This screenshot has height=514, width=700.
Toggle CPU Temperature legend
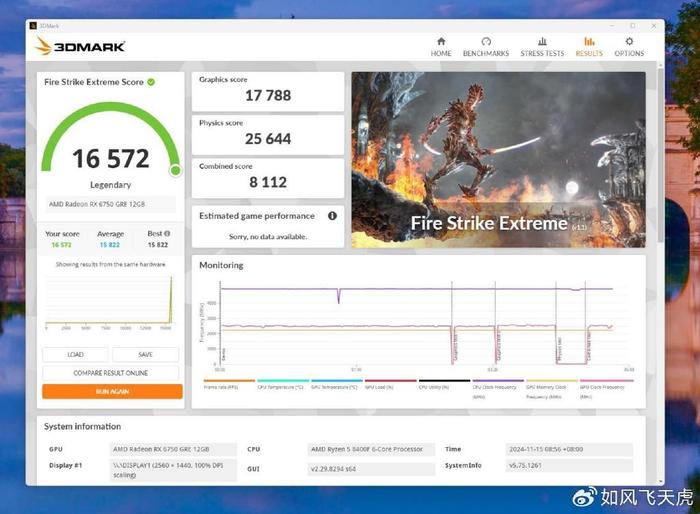click(283, 385)
